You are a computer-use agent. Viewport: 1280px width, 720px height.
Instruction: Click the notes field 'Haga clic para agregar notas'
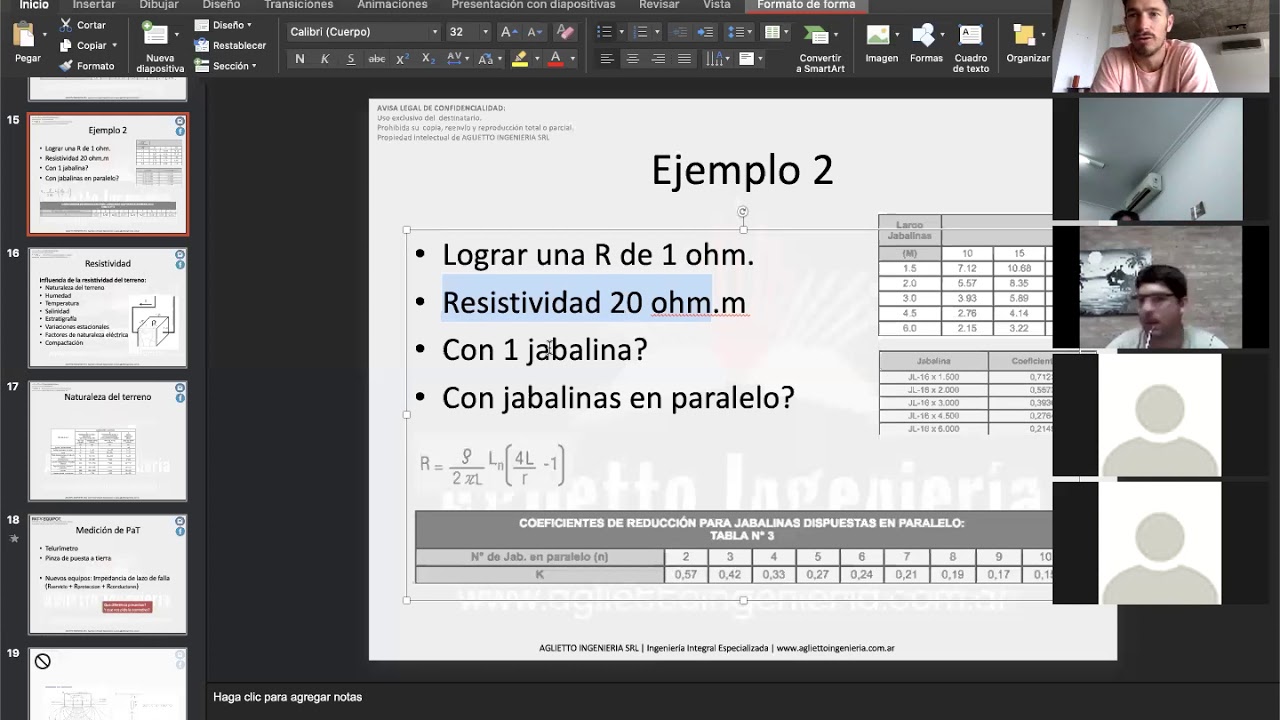pos(288,697)
